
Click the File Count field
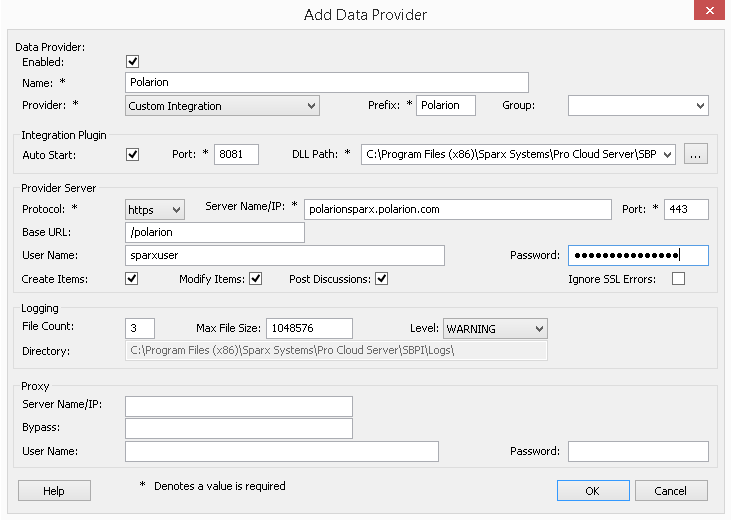[x=140, y=328]
